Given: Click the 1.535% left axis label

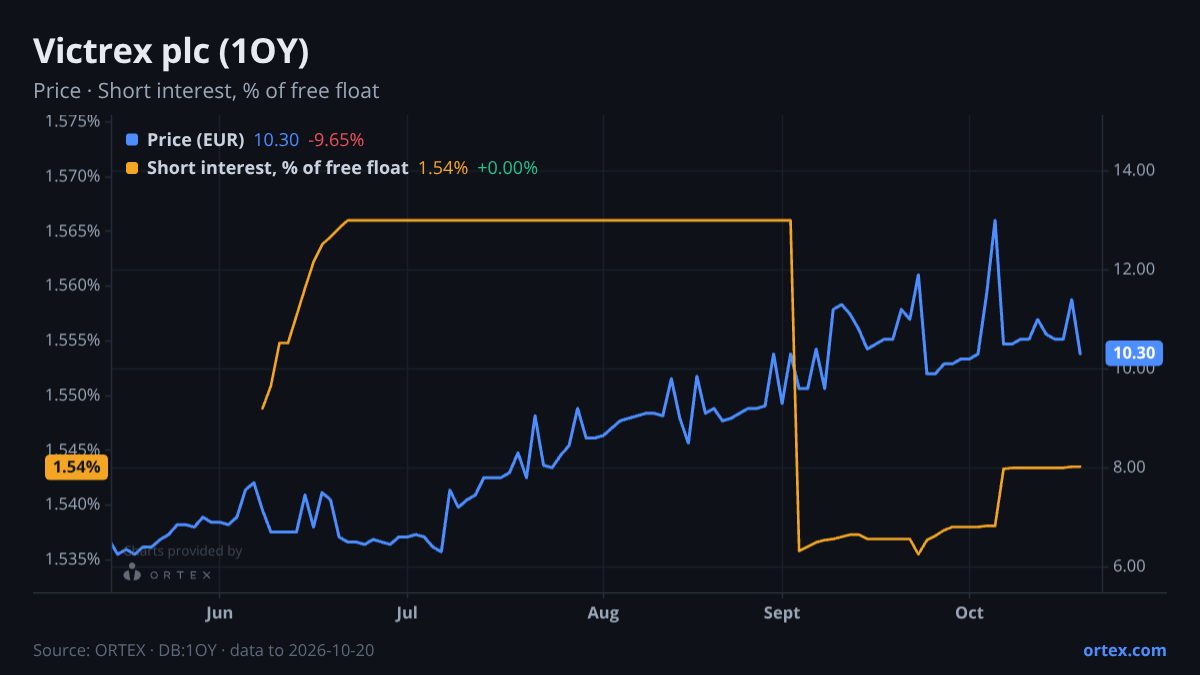Looking at the screenshot, I should pos(73,558).
